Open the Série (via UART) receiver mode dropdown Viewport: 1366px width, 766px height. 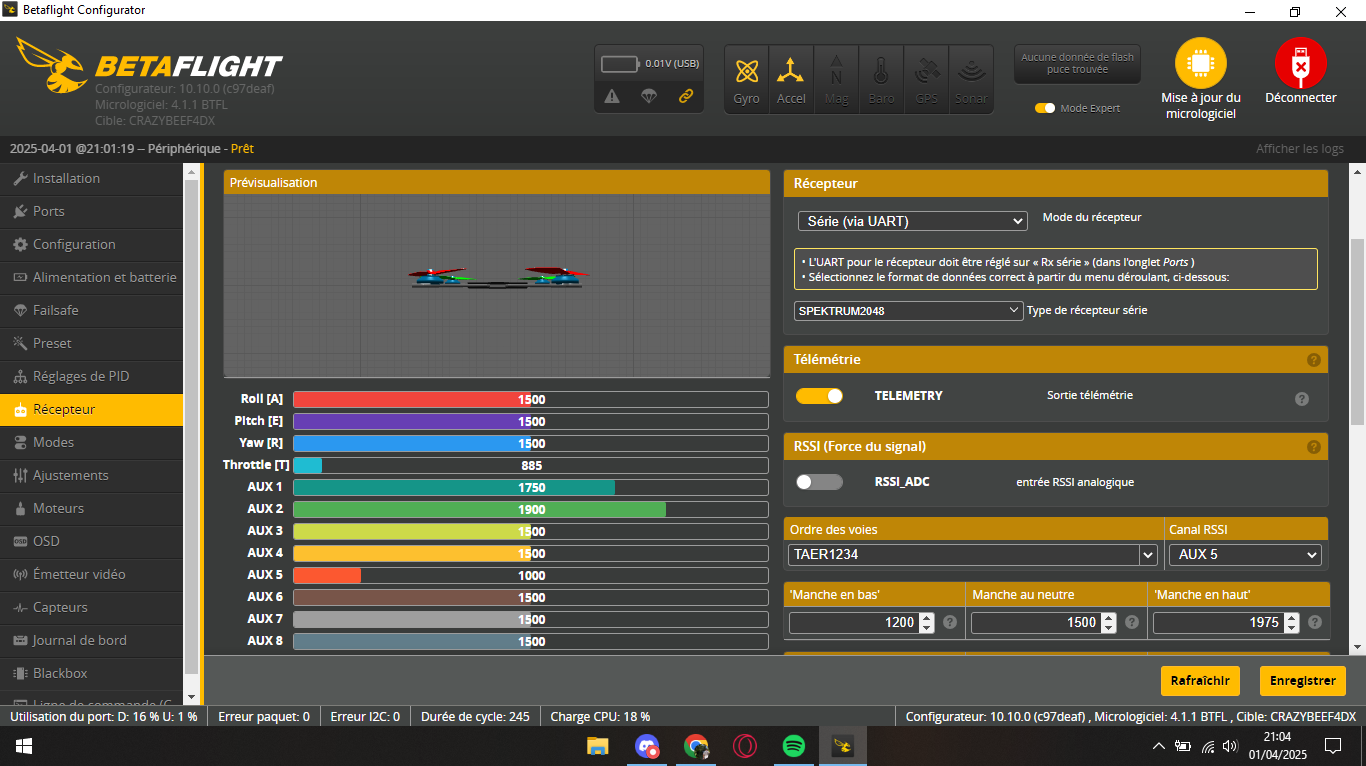tap(912, 221)
